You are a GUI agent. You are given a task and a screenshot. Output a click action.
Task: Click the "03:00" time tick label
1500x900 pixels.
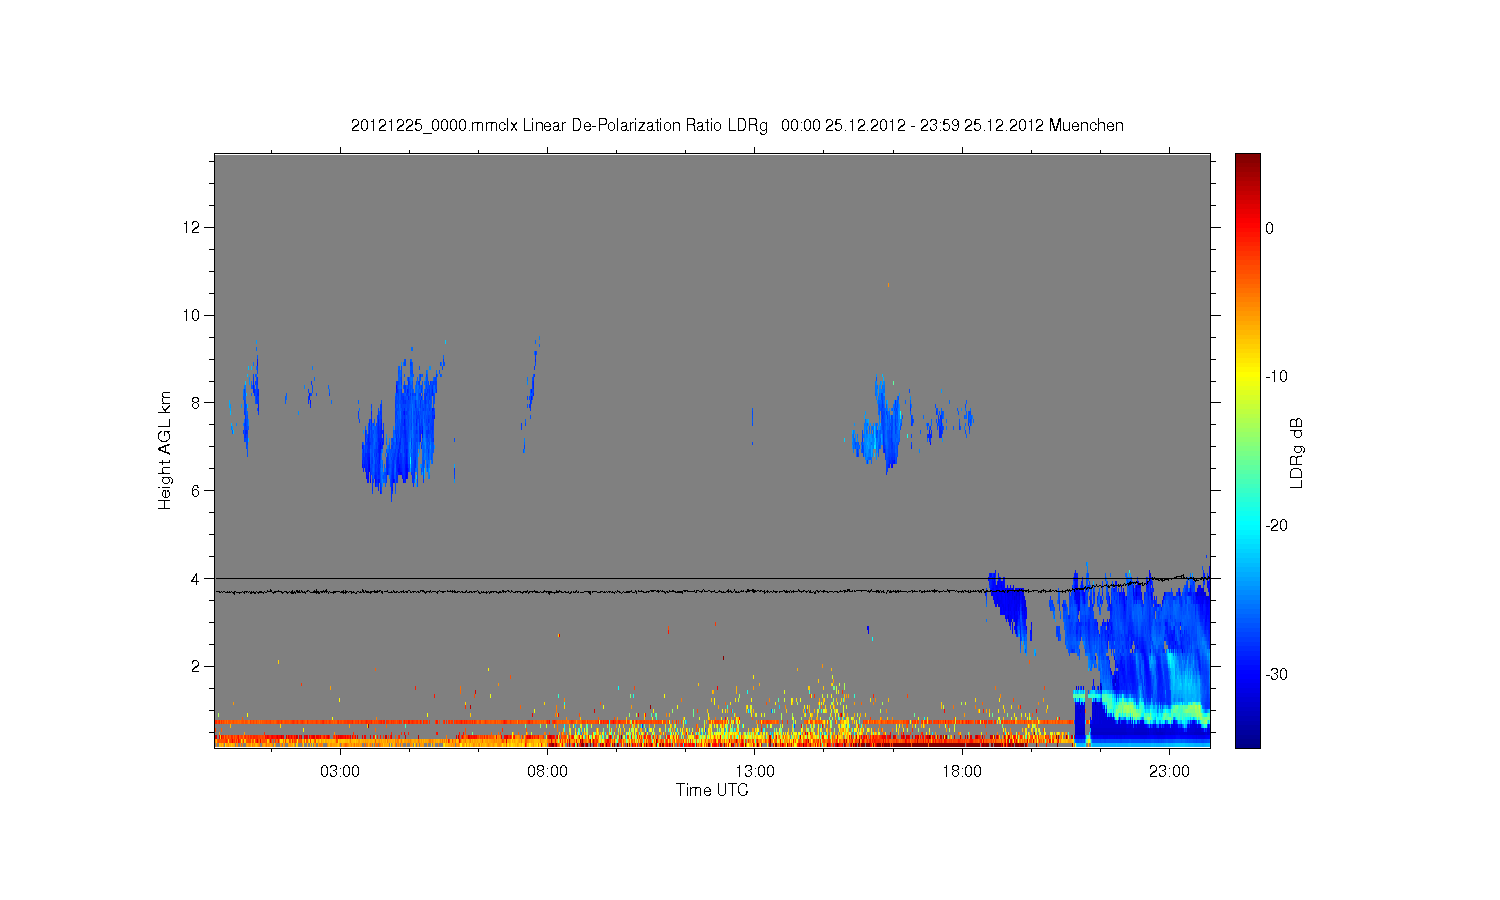[340, 772]
